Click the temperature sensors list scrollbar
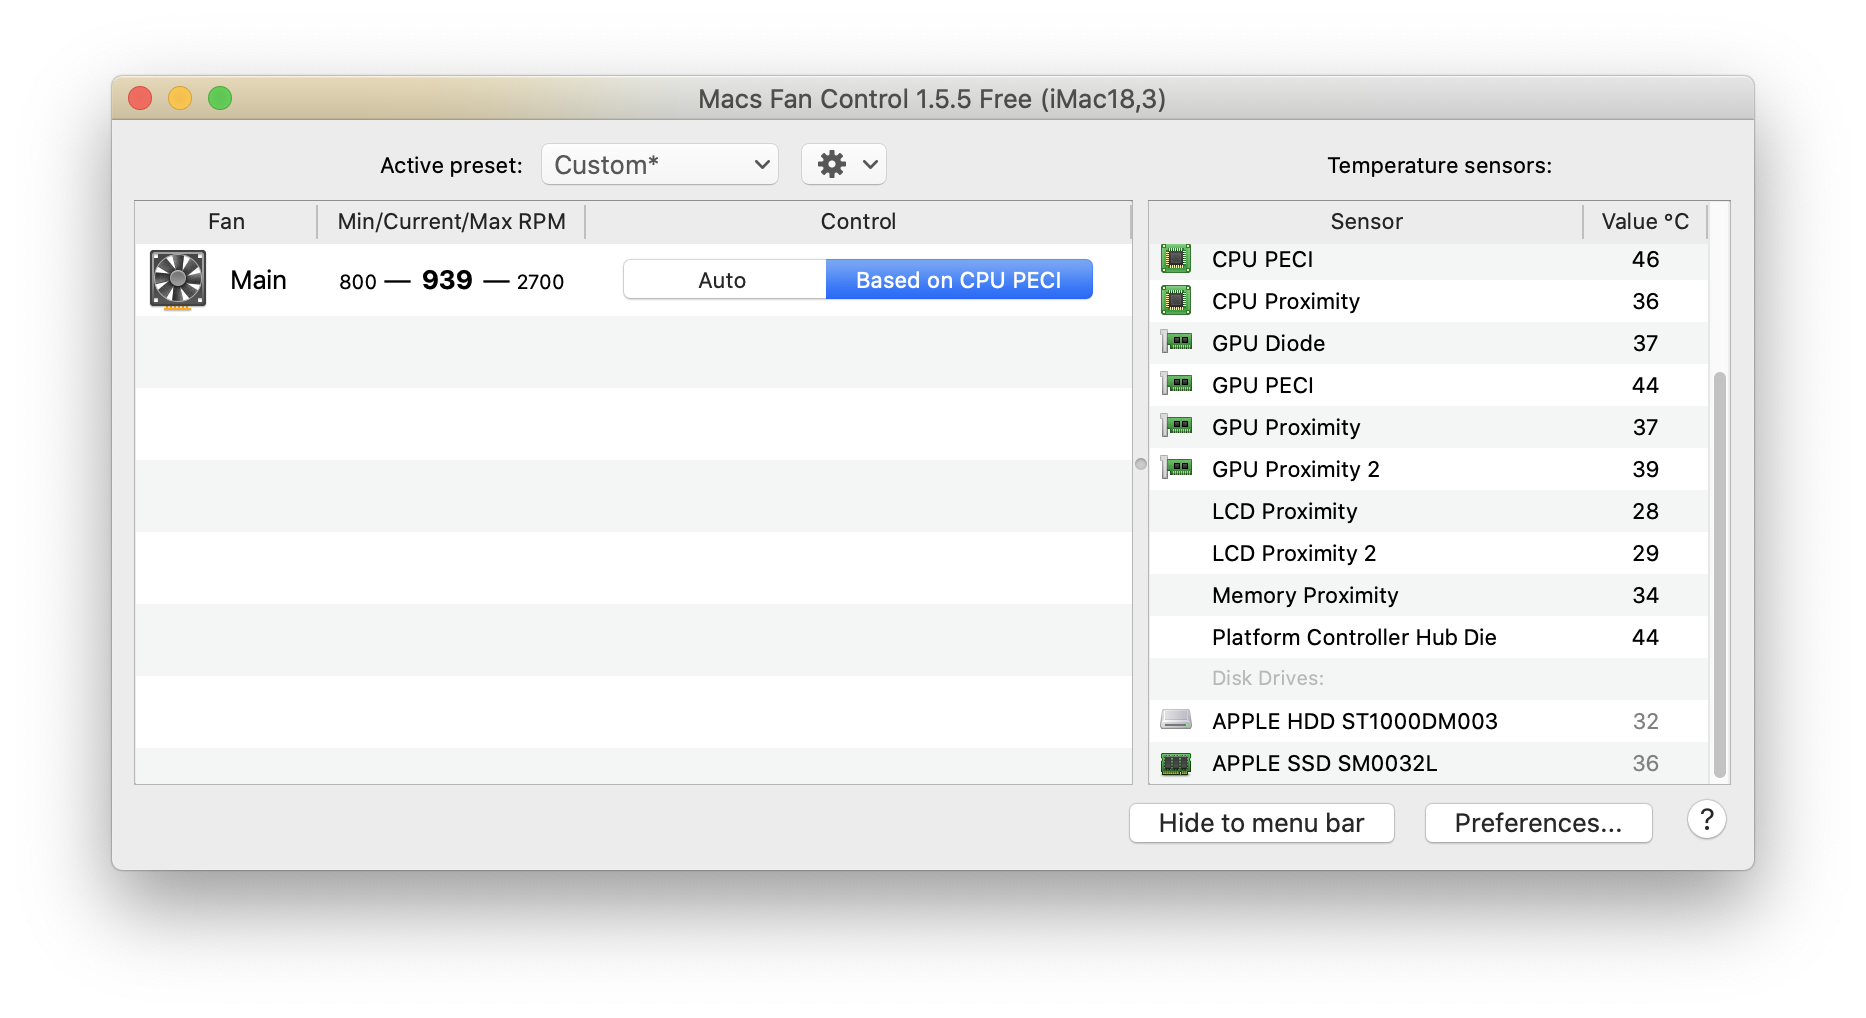Screen dimensions: 1866x1018 [1719, 574]
